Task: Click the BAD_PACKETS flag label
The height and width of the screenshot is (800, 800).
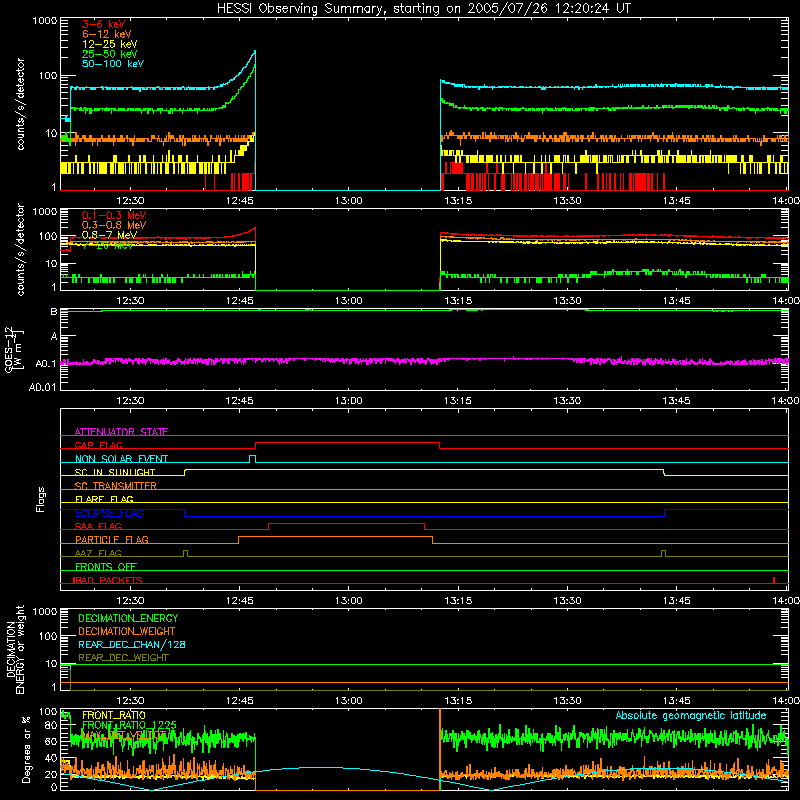Action: [x=108, y=580]
